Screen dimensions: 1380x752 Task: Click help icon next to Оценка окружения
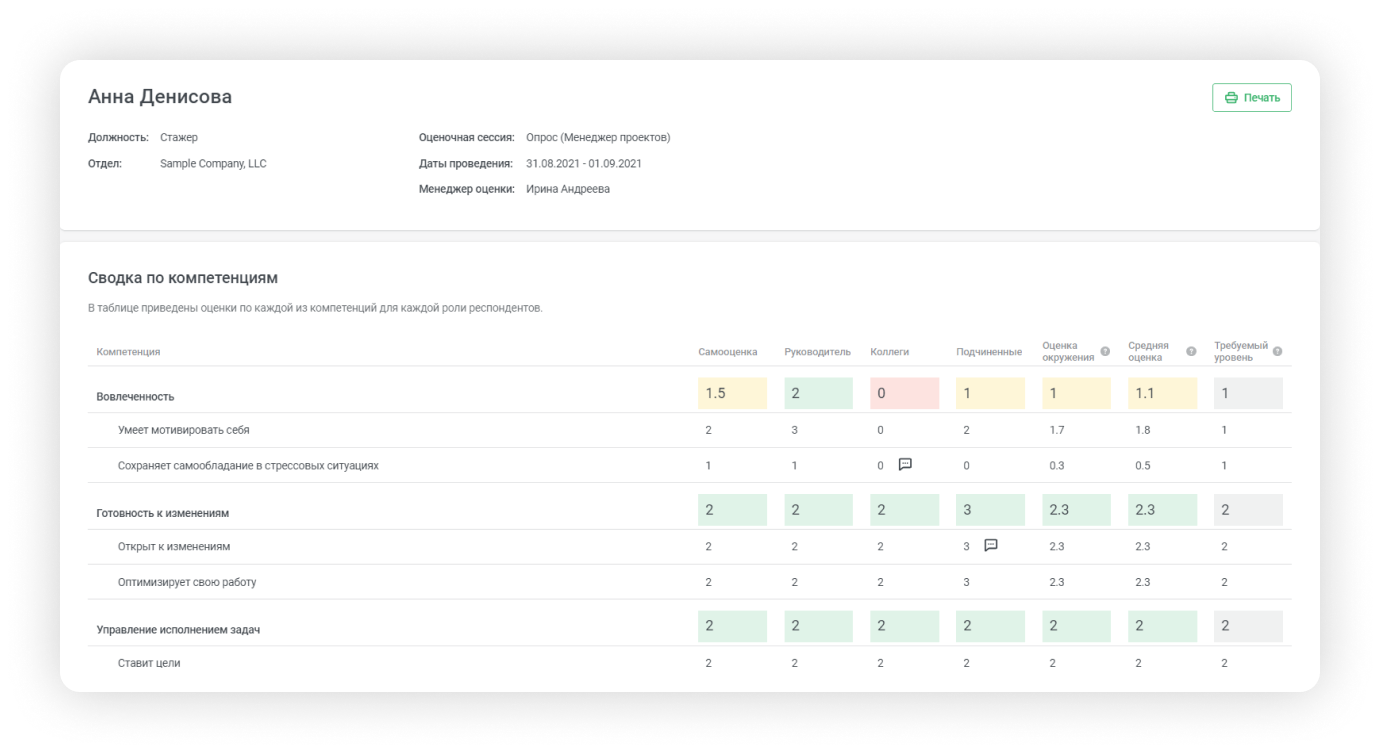click(1105, 351)
